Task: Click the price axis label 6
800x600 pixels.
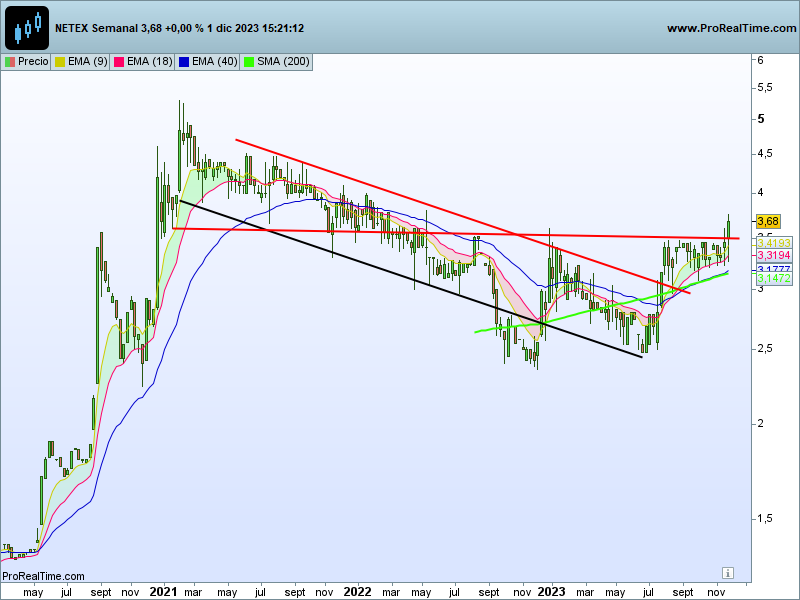Action: [761, 60]
